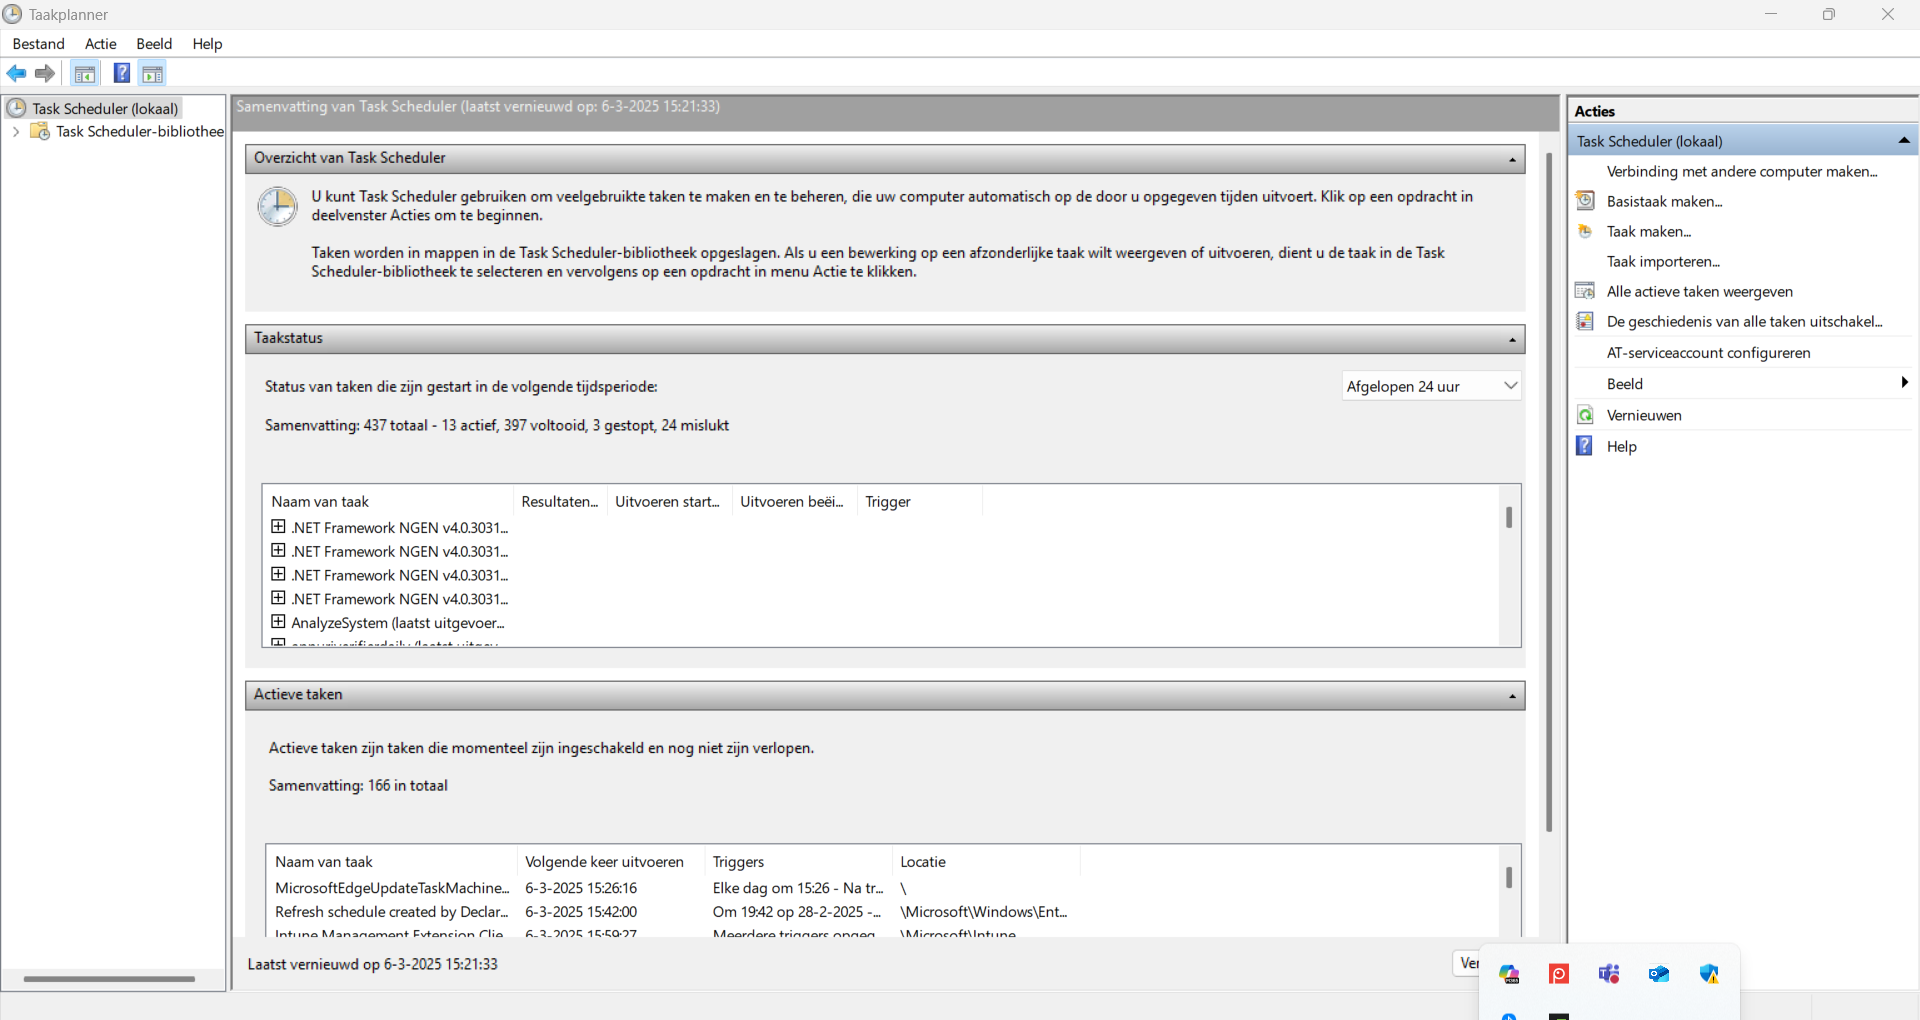Expand the first .NET Framework NGEN task
This screenshot has height=1020, width=1920.
[278, 527]
